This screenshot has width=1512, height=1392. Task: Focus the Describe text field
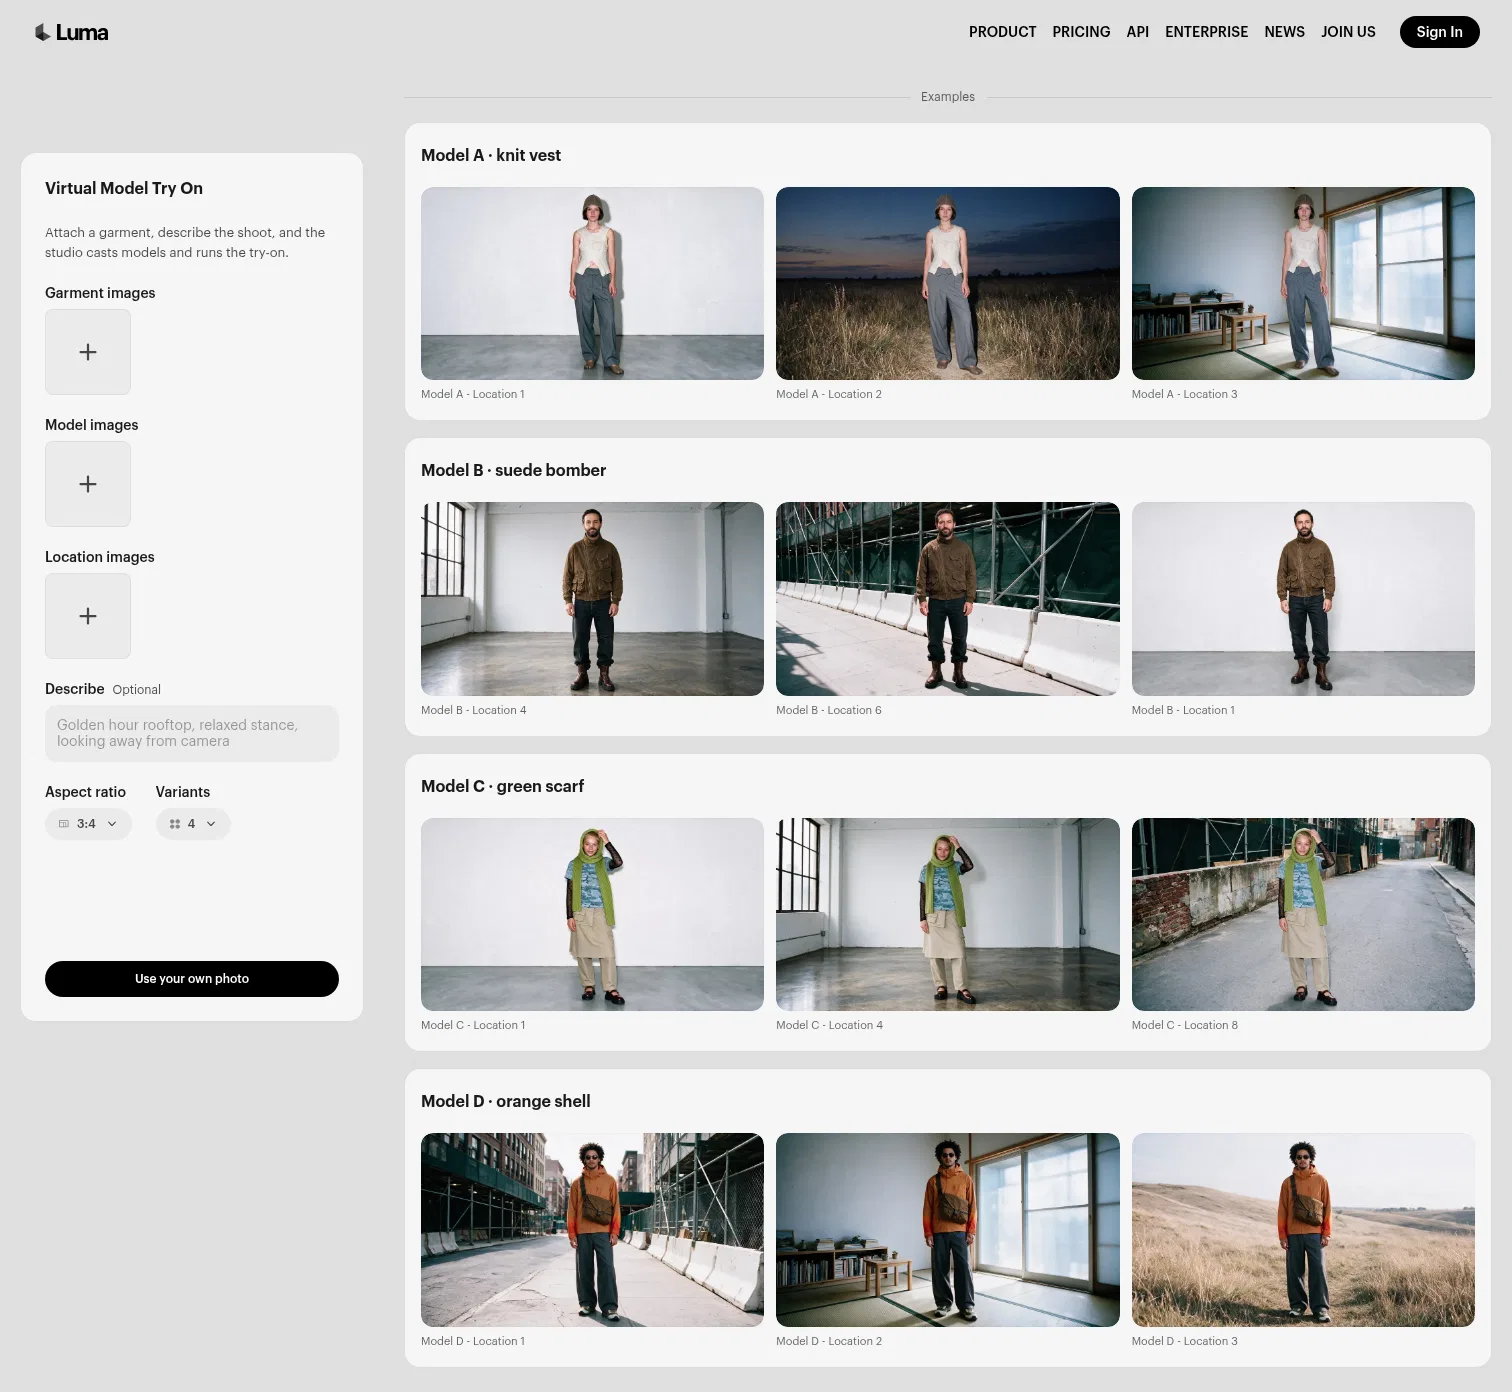(x=192, y=734)
